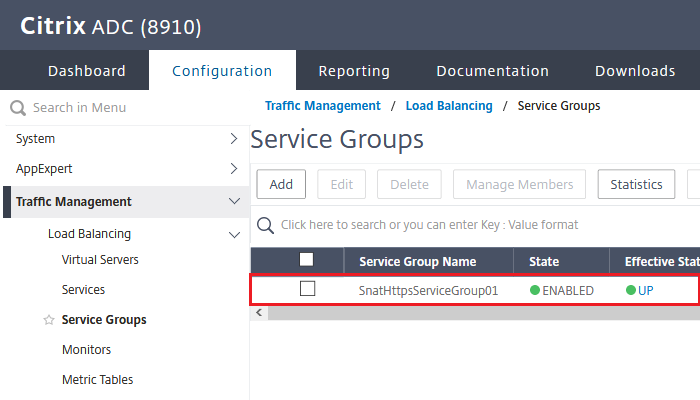The width and height of the screenshot is (700, 400).
Task: Collapse the Traffic Management section
Action: click(234, 201)
